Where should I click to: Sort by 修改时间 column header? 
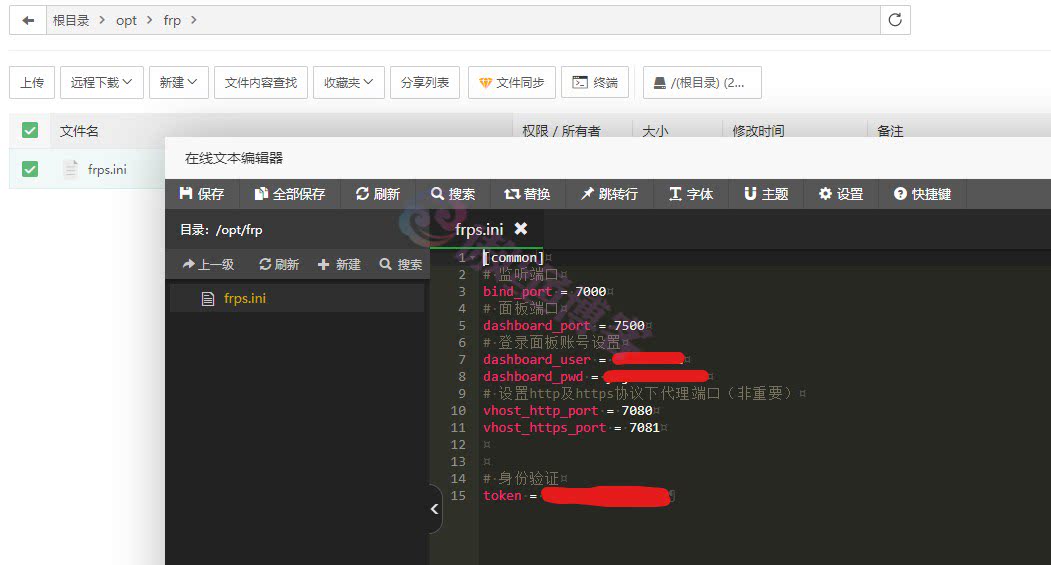(758, 131)
